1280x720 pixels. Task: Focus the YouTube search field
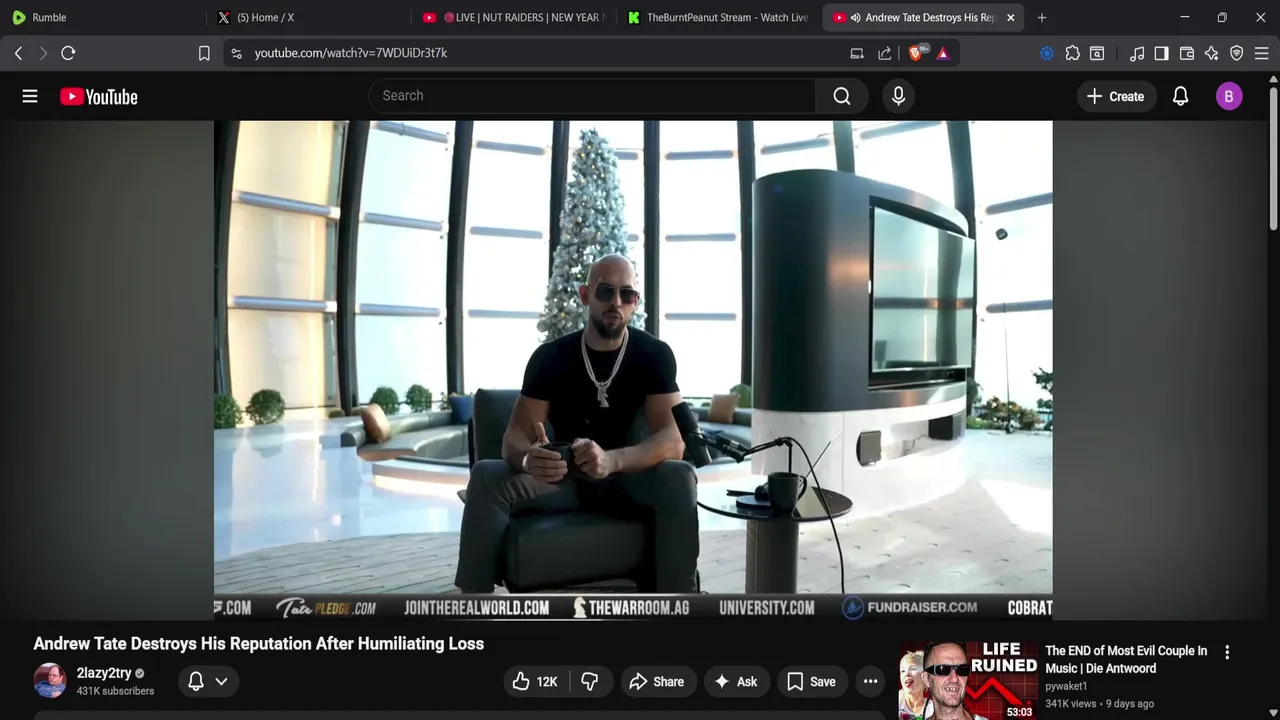click(x=592, y=96)
